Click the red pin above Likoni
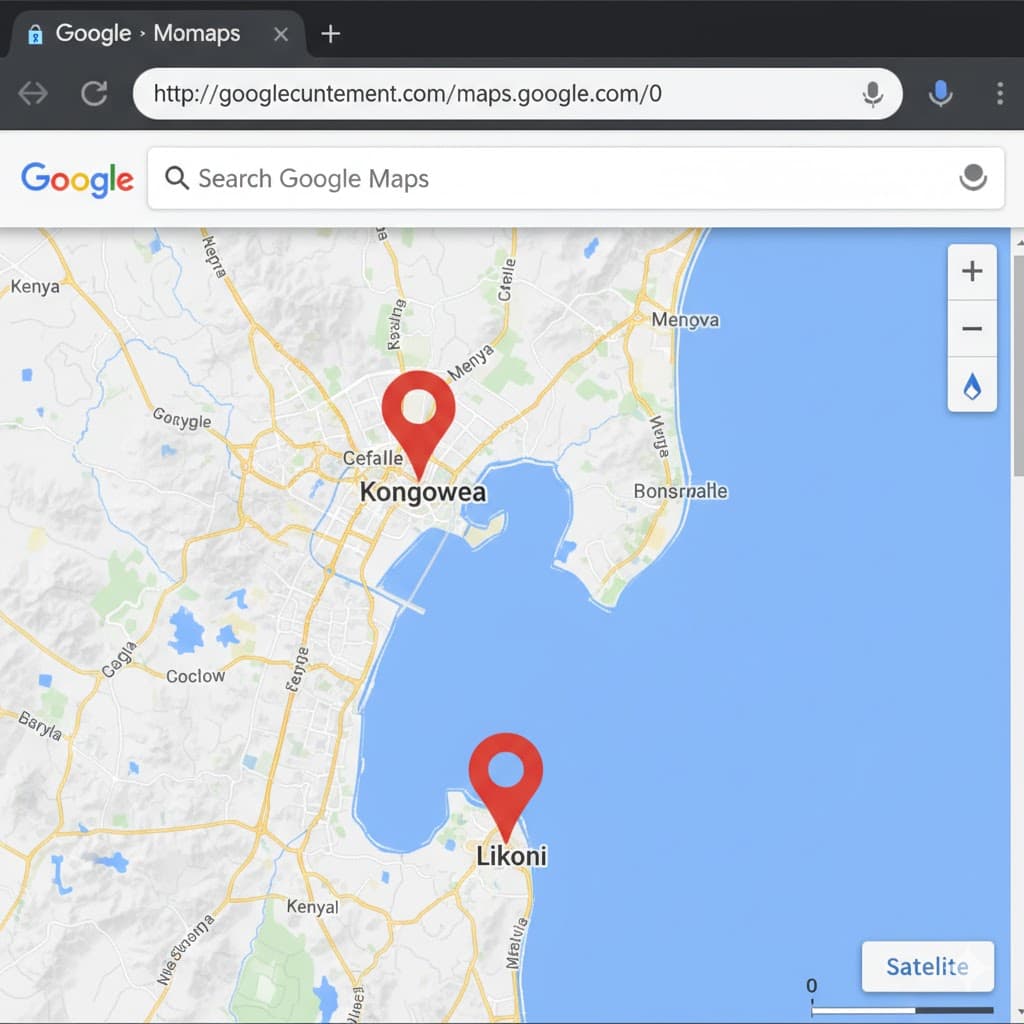 click(x=505, y=774)
